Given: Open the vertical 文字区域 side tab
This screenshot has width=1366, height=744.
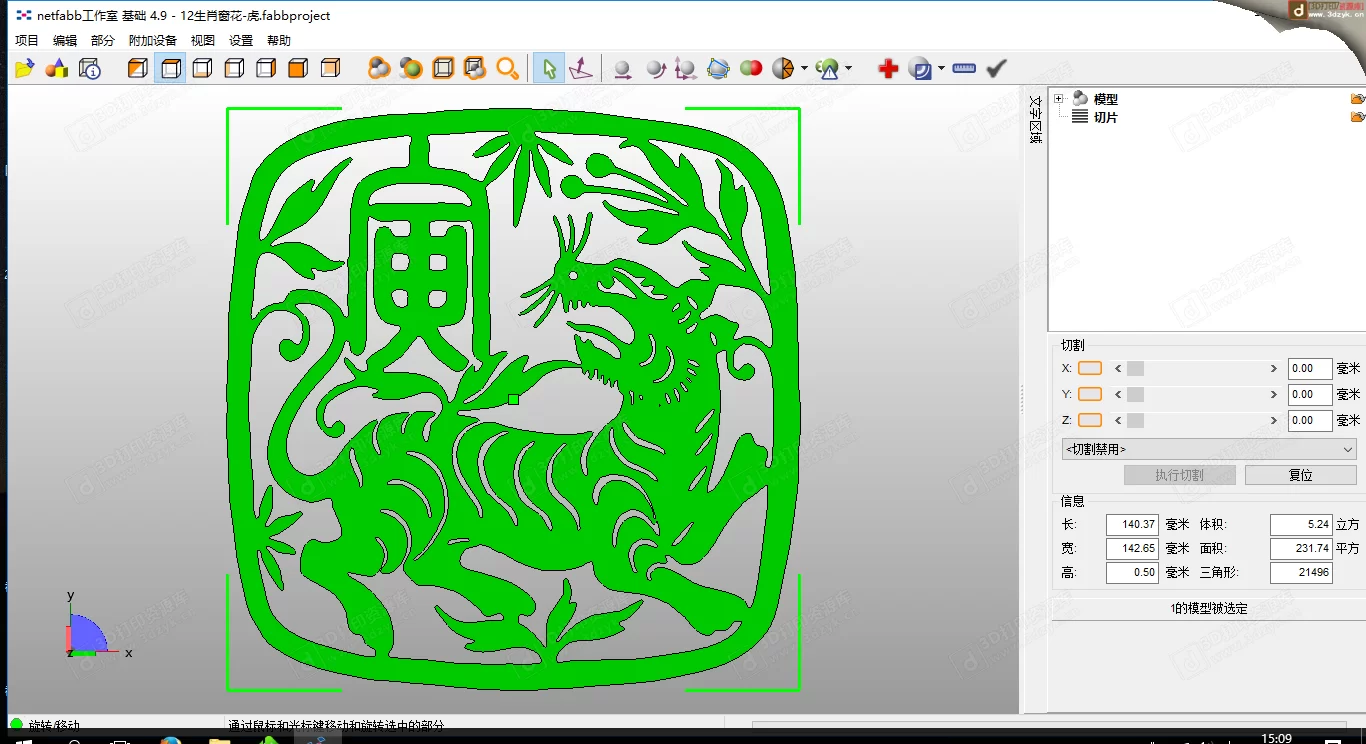Looking at the screenshot, I should [1035, 120].
